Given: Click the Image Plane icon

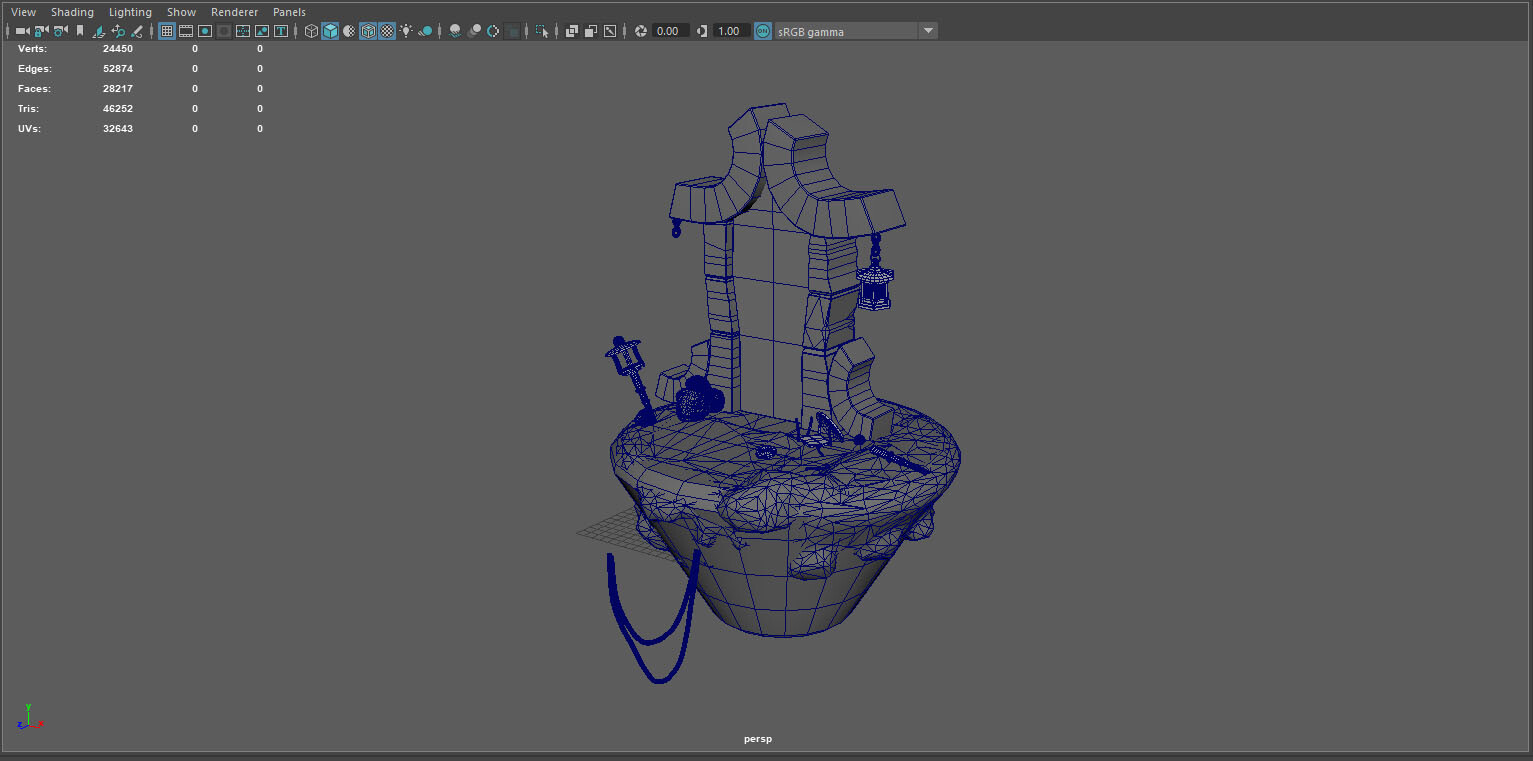Looking at the screenshot, I should coord(99,31).
